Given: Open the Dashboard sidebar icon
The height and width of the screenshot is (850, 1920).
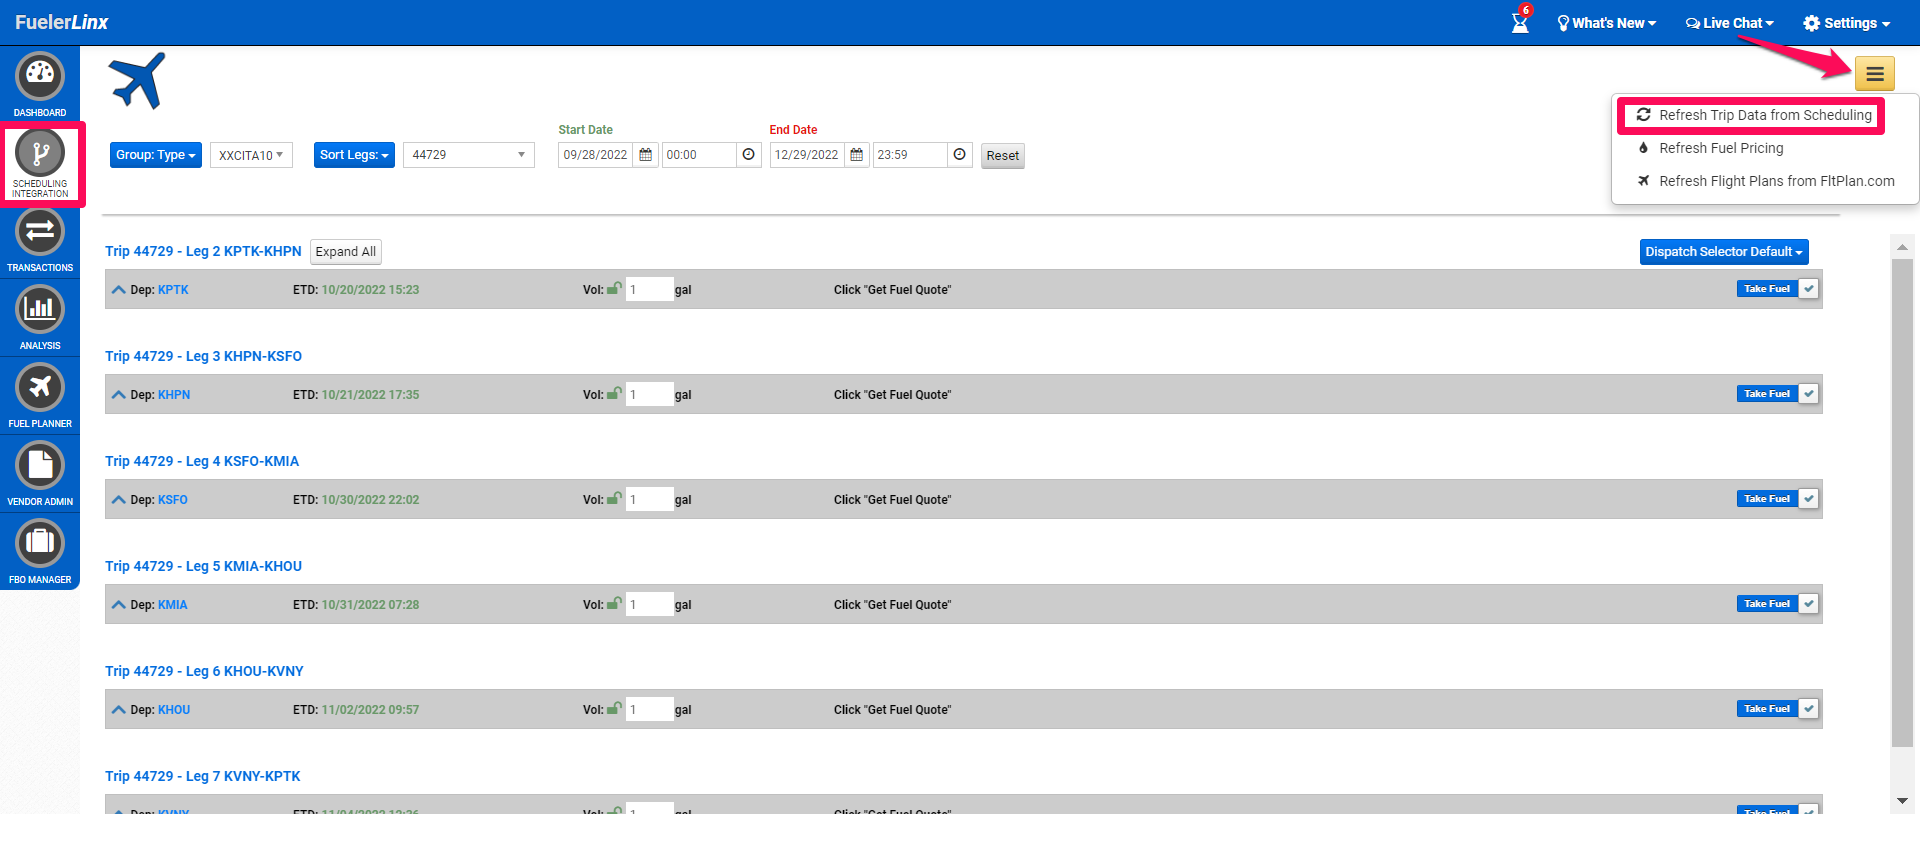Looking at the screenshot, I should [x=40, y=84].
